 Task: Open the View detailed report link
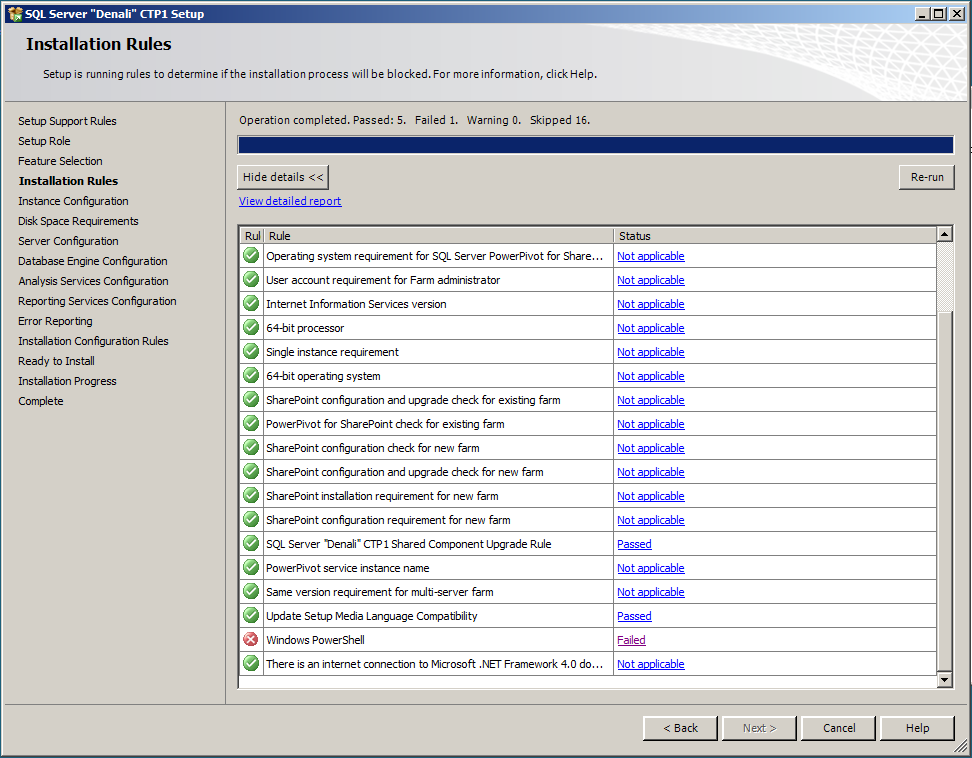pos(289,200)
